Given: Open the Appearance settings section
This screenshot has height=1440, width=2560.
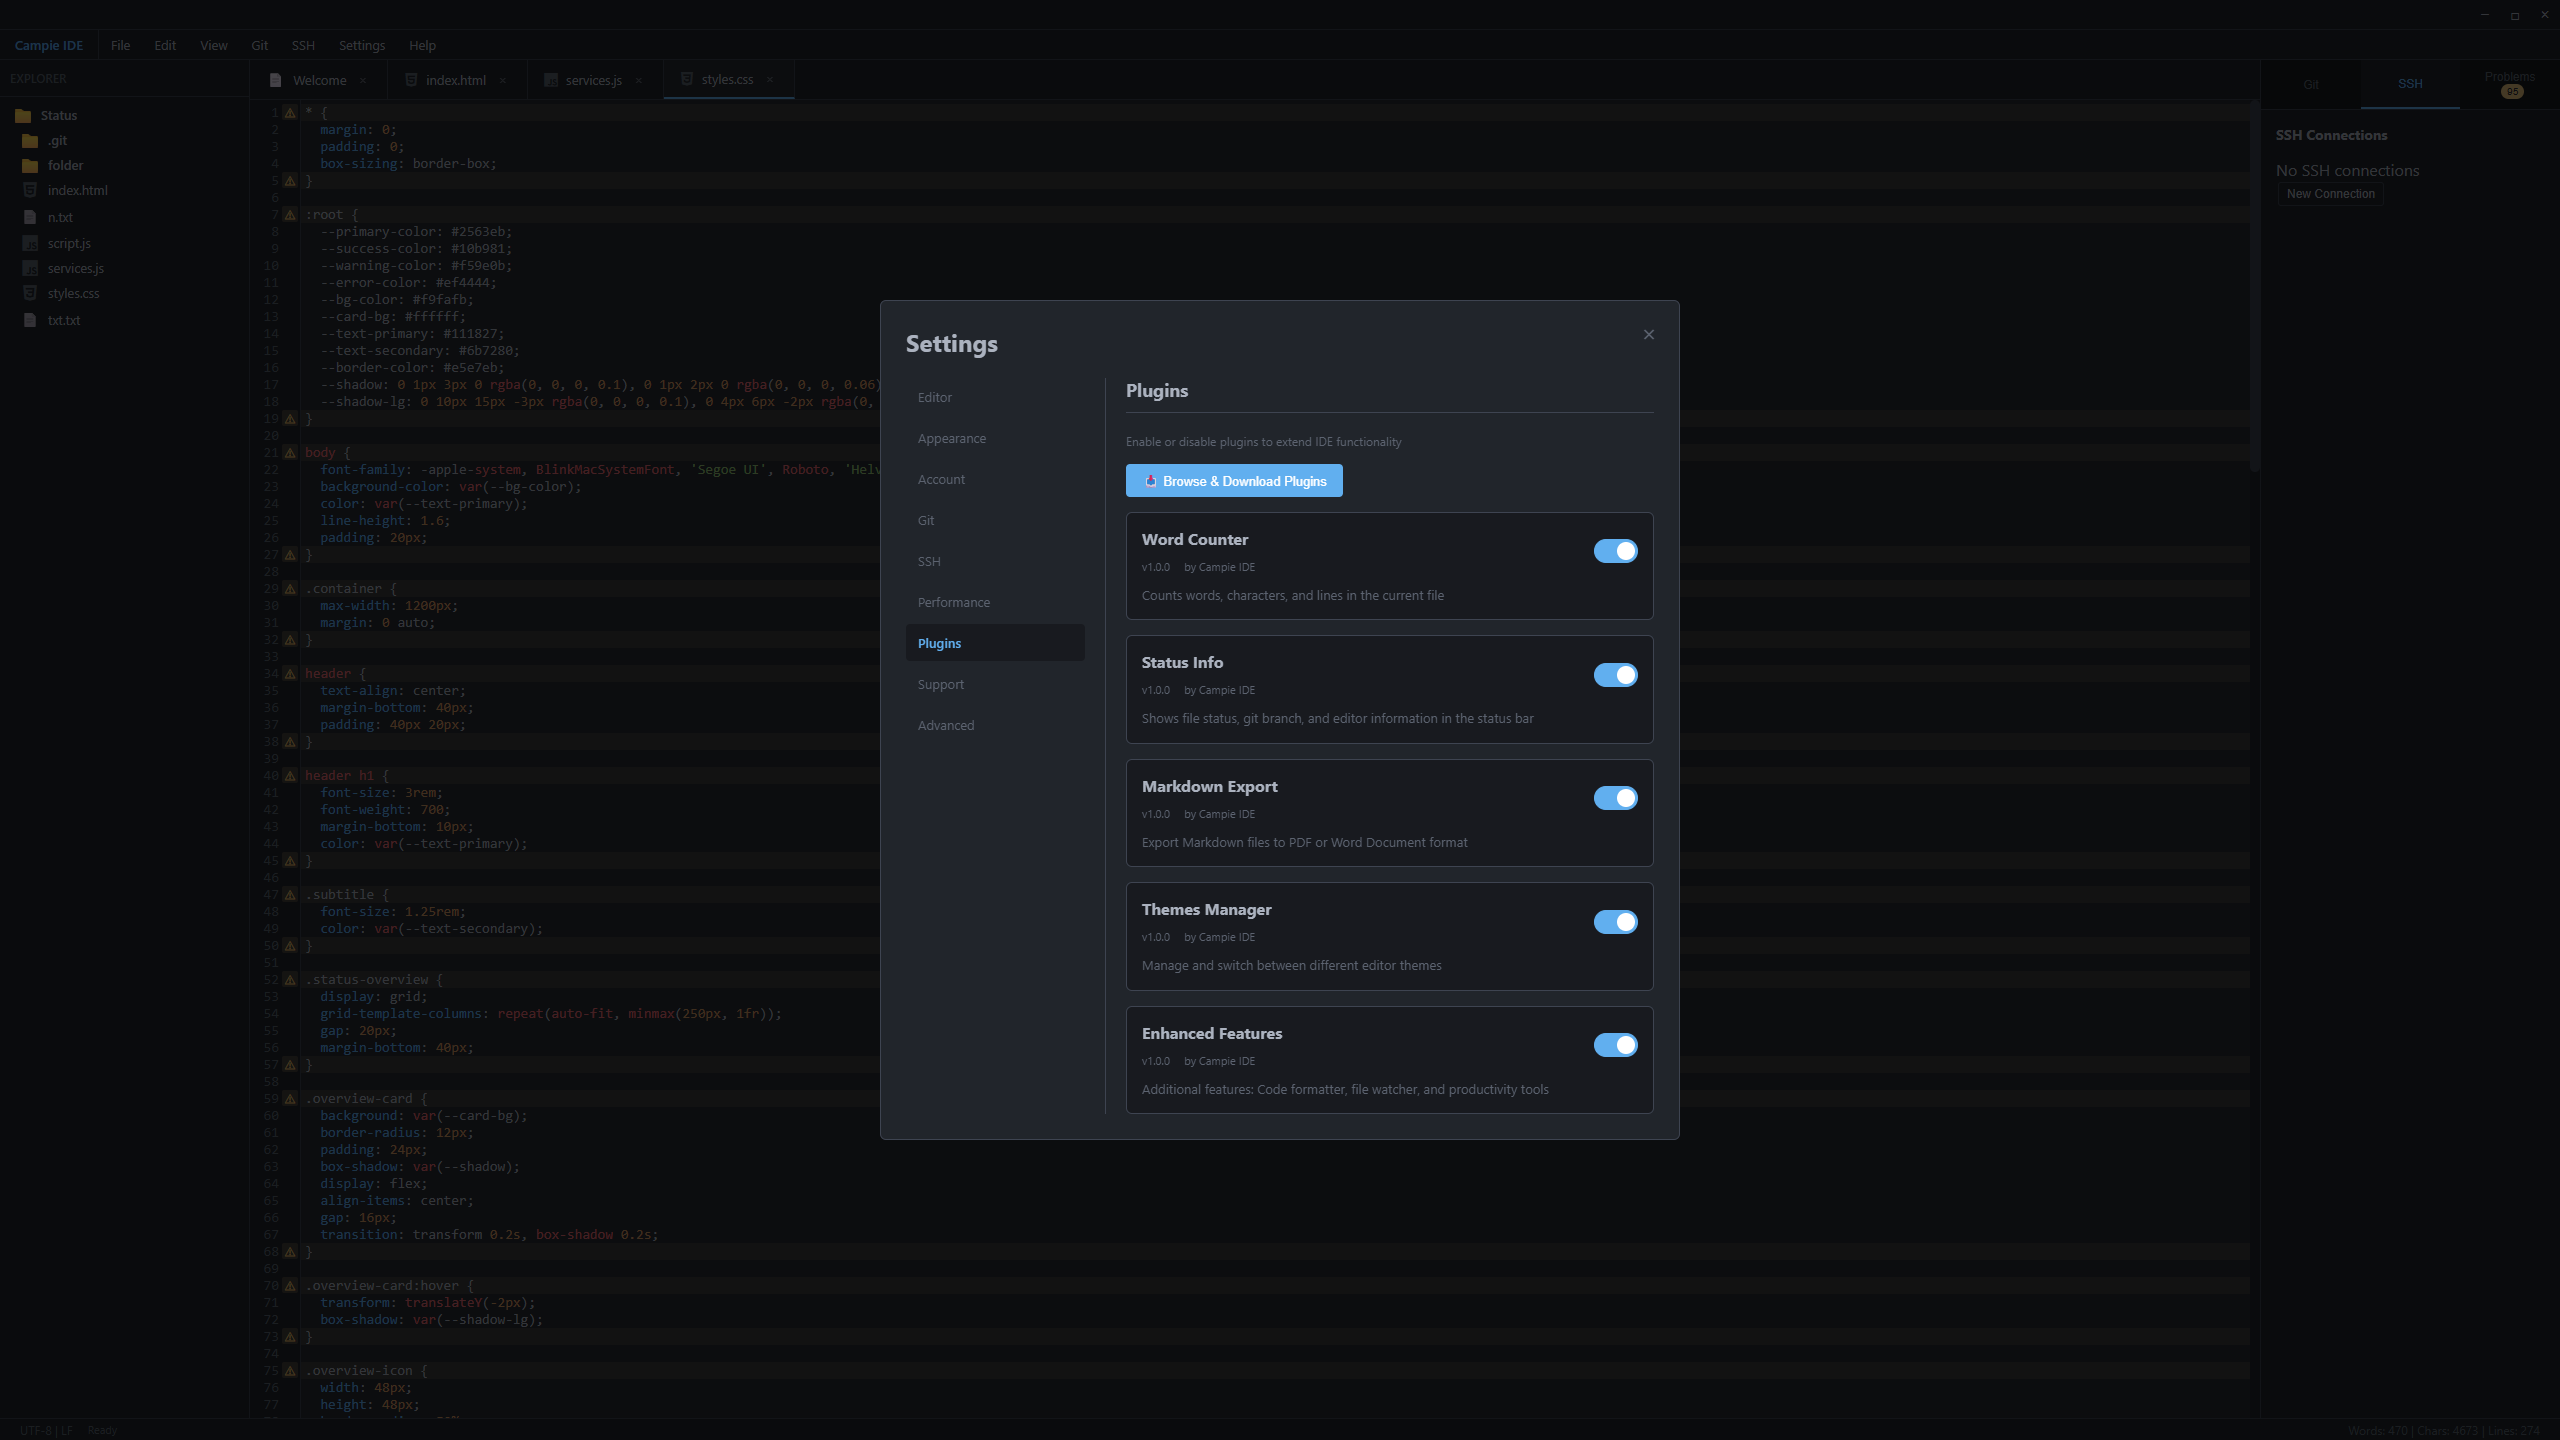Looking at the screenshot, I should [x=951, y=439].
